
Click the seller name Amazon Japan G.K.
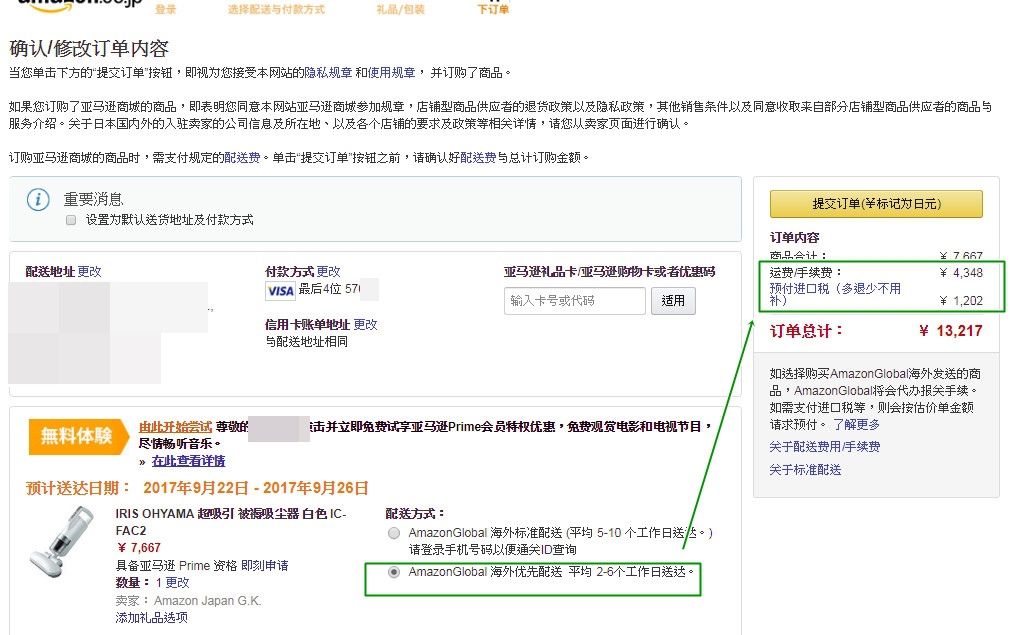click(x=207, y=601)
